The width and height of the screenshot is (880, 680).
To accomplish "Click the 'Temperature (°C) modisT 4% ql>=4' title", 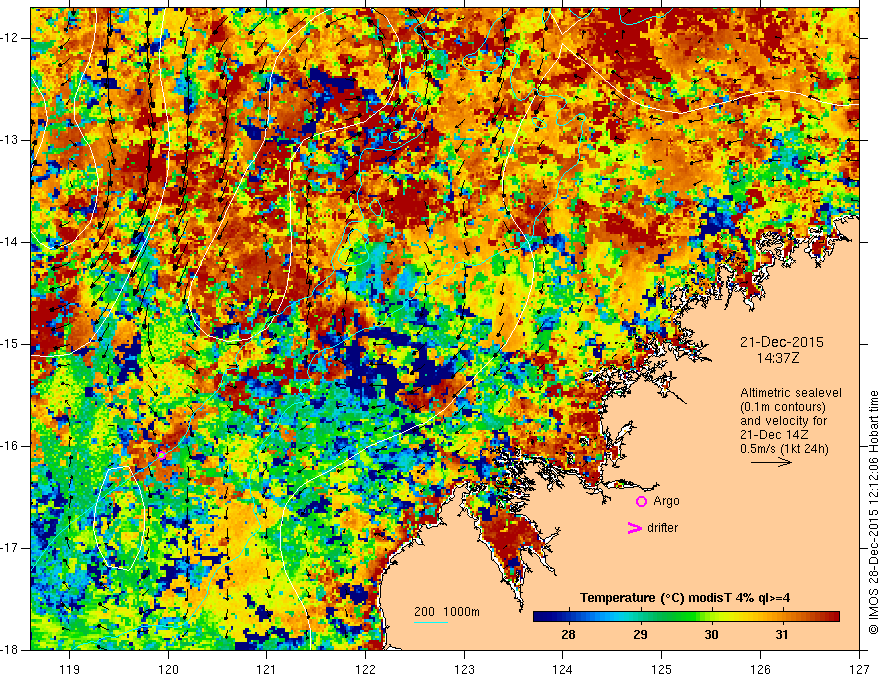I will 685,598.
